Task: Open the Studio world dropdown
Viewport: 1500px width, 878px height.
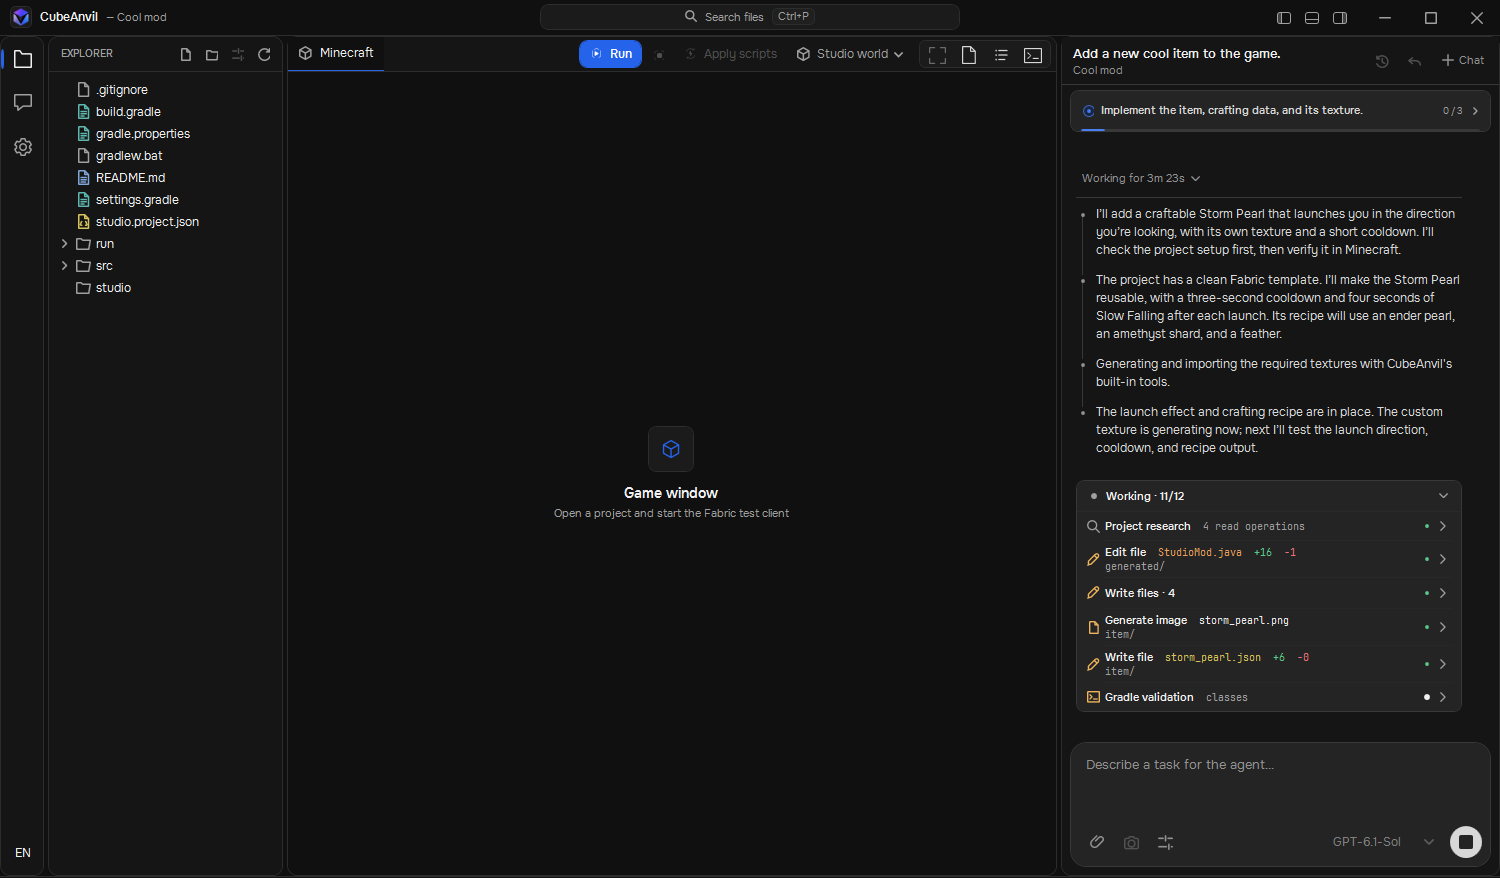Action: click(x=850, y=54)
